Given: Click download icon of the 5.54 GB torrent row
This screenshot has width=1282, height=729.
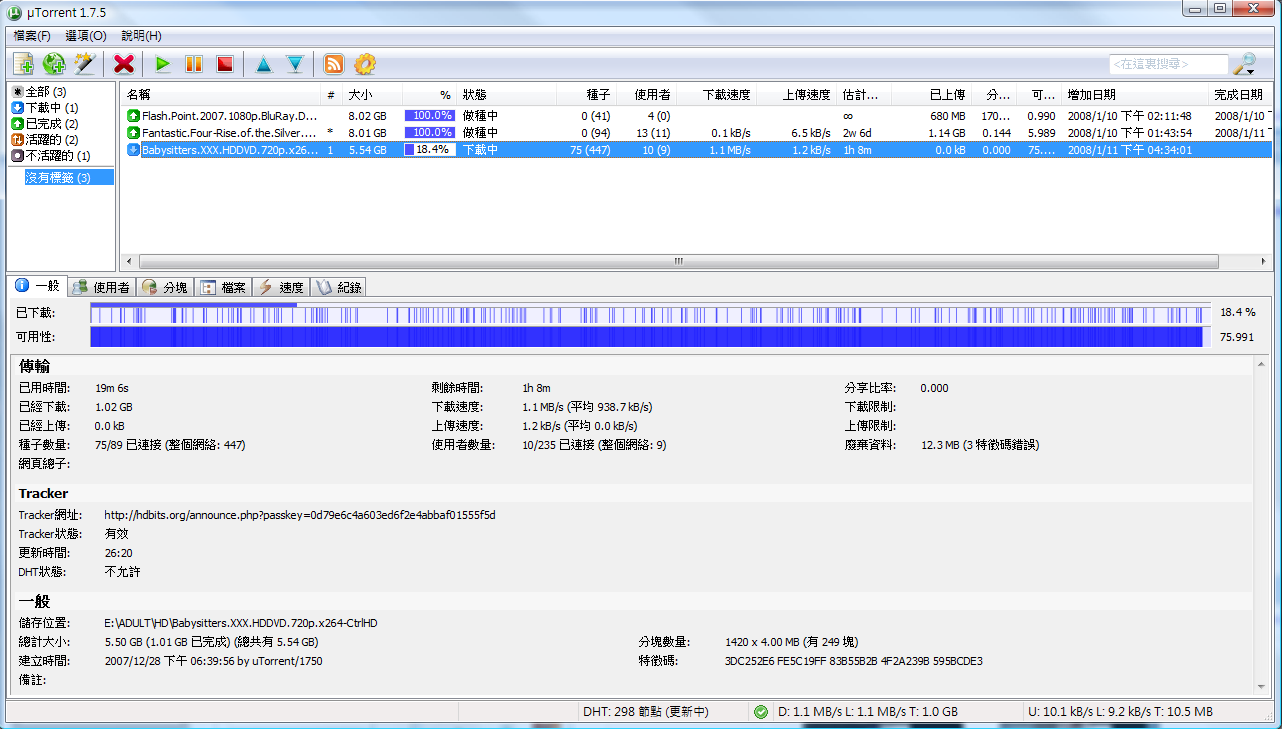Looking at the screenshot, I should pyautogui.click(x=133, y=149).
